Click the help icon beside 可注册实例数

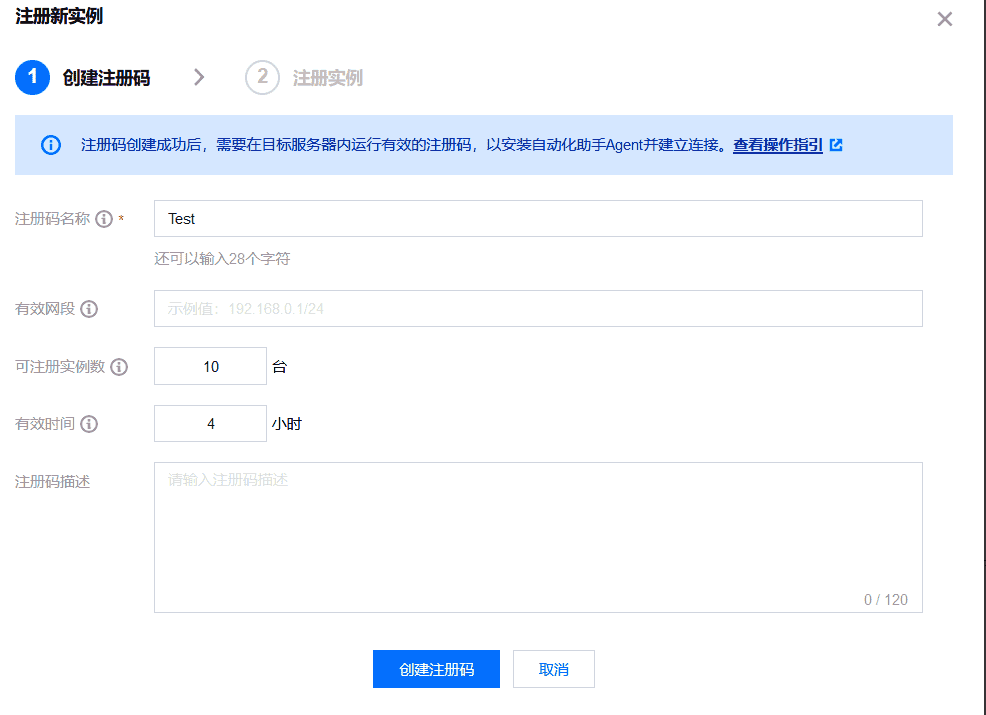point(120,366)
